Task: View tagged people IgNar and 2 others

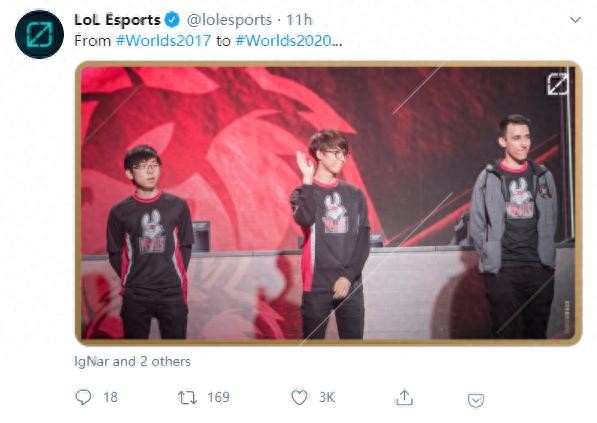Action: tap(132, 361)
